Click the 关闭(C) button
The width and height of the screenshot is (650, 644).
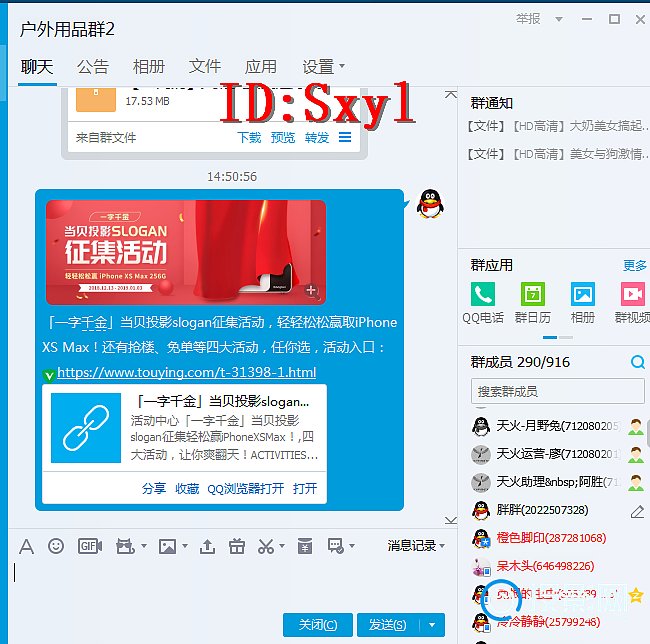pos(318,625)
